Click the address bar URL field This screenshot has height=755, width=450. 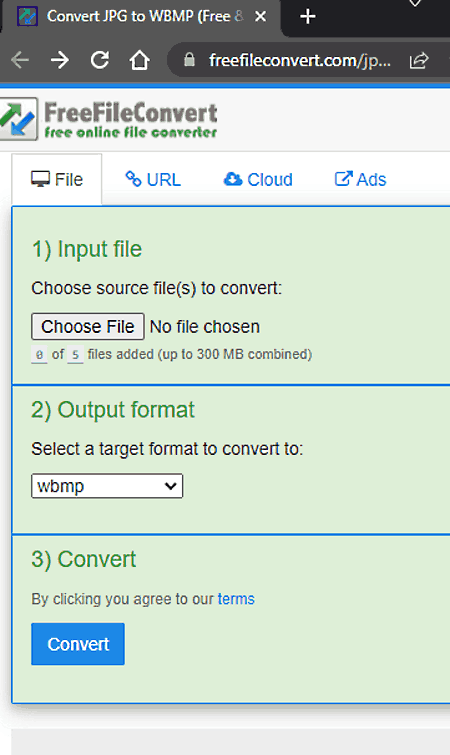pos(300,61)
